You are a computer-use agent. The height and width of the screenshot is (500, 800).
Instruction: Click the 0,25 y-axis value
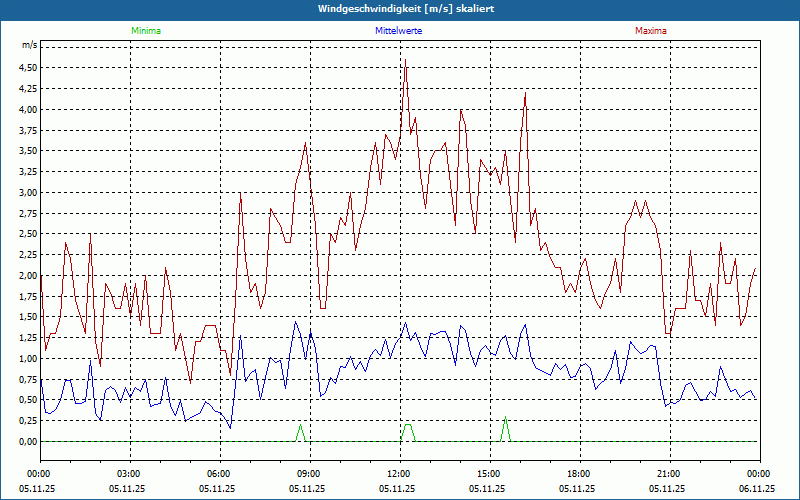click(28, 421)
